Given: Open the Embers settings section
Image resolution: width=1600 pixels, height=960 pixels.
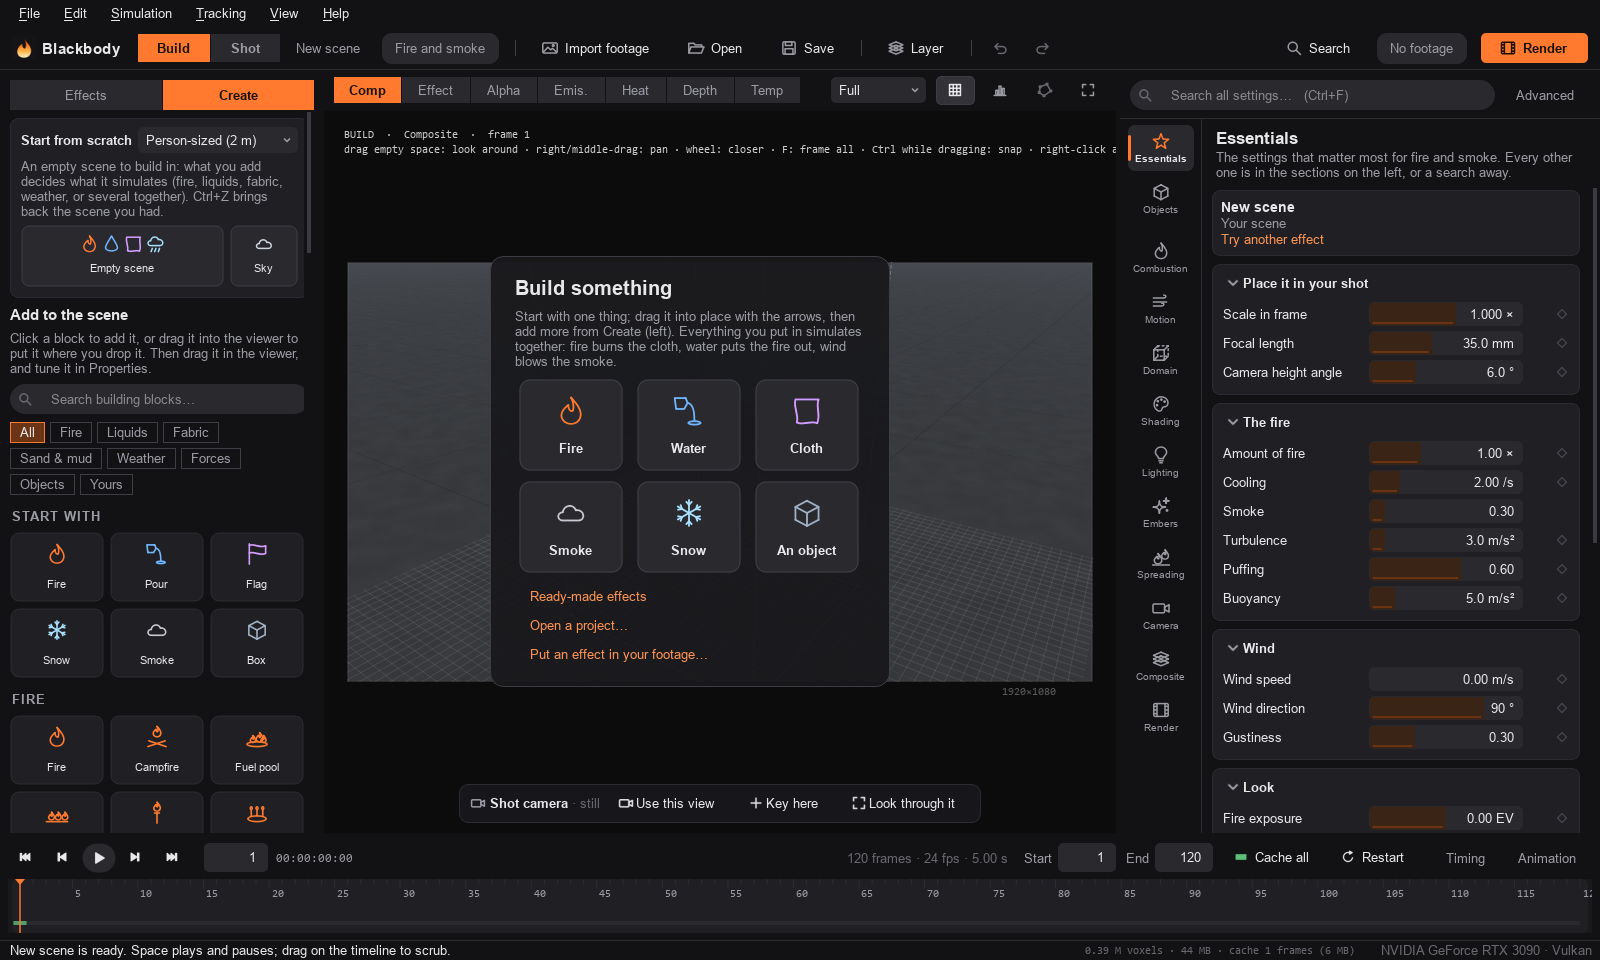Looking at the screenshot, I should [x=1160, y=511].
